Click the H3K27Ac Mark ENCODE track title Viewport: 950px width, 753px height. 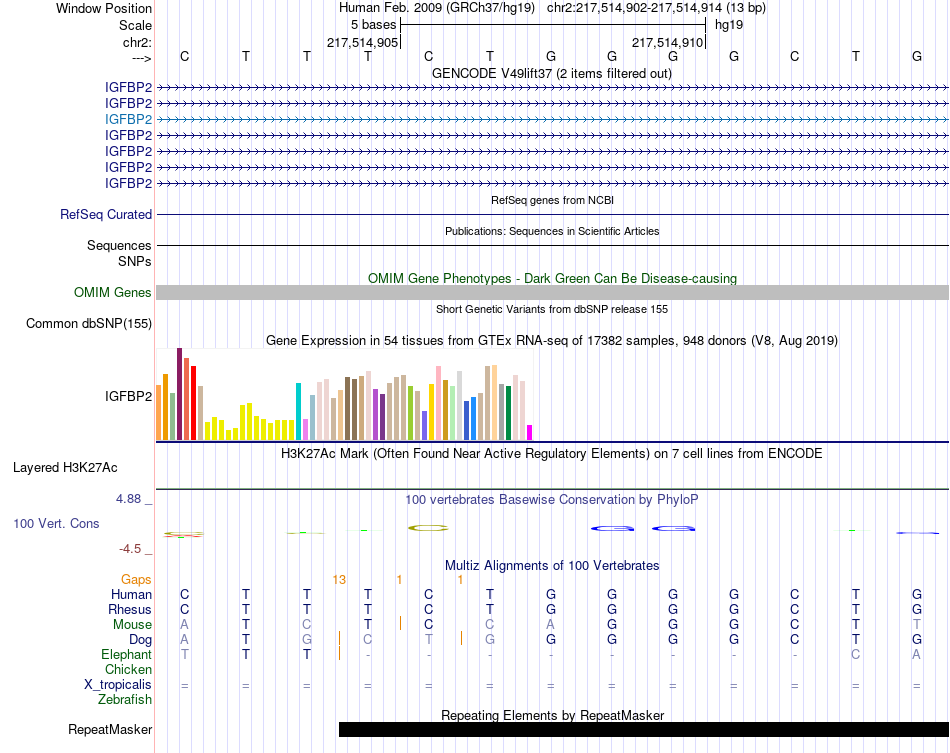click(x=552, y=454)
